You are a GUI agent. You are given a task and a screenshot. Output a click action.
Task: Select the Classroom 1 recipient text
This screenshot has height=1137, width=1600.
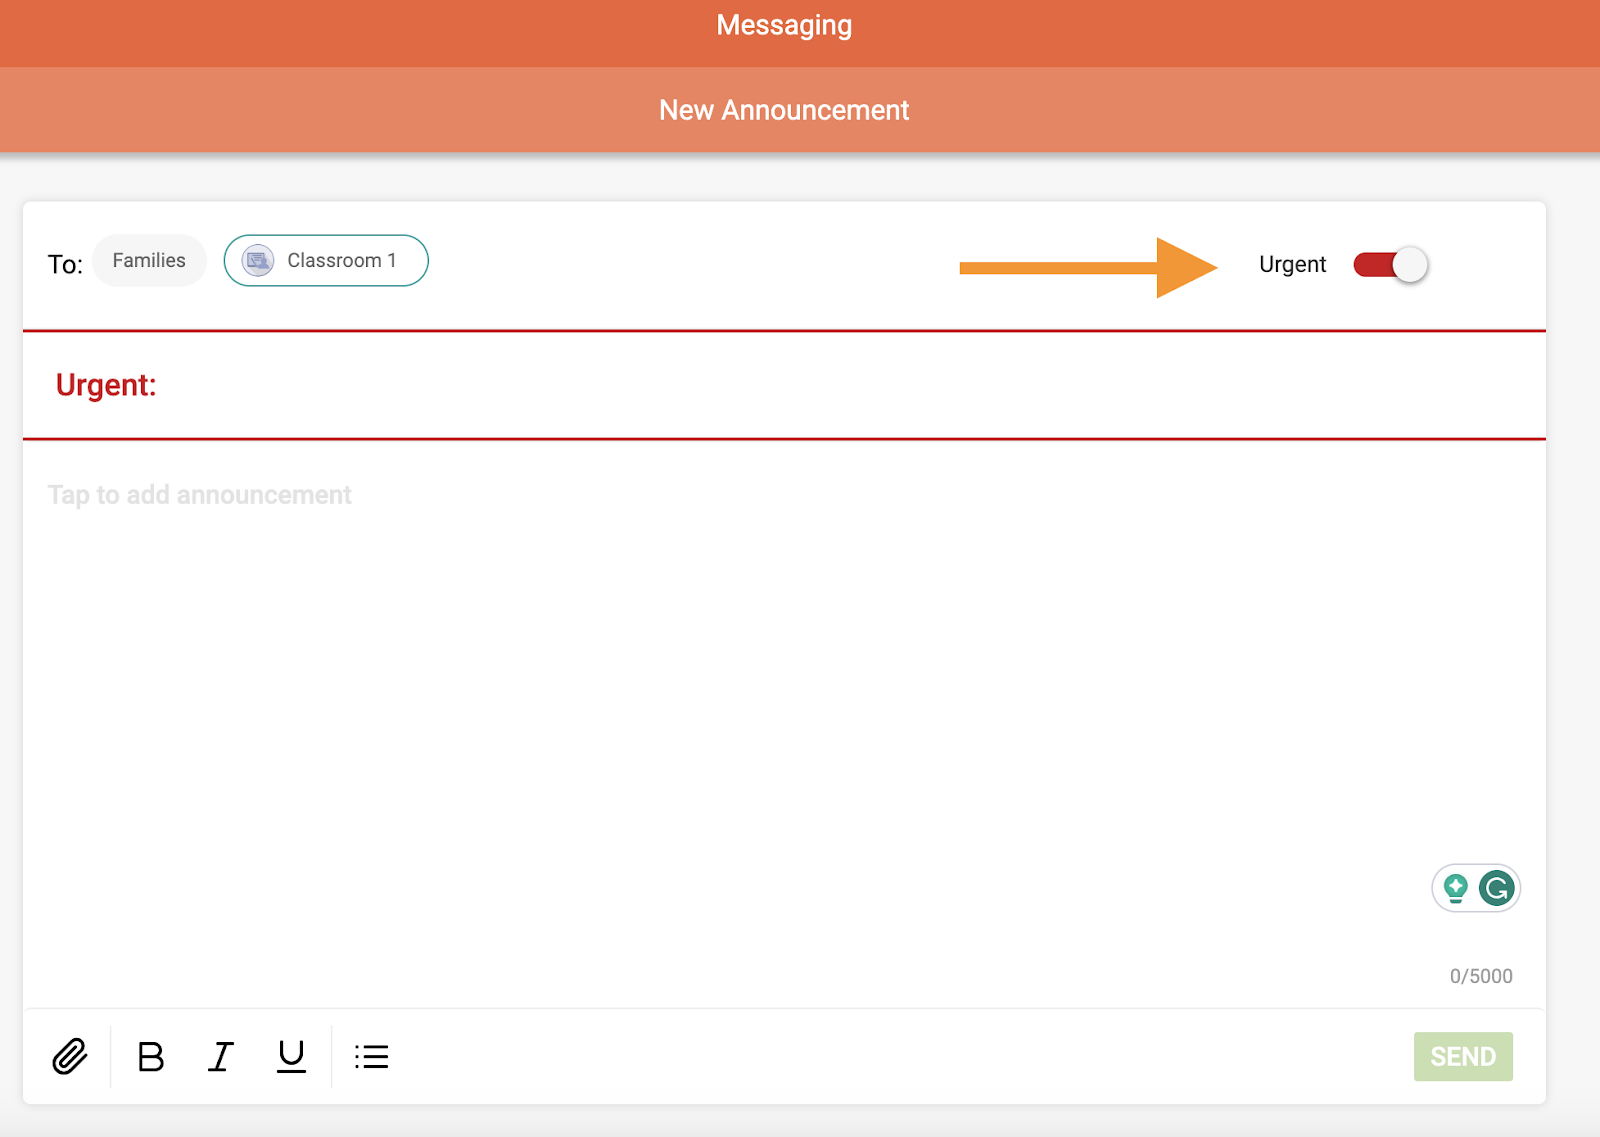click(342, 261)
